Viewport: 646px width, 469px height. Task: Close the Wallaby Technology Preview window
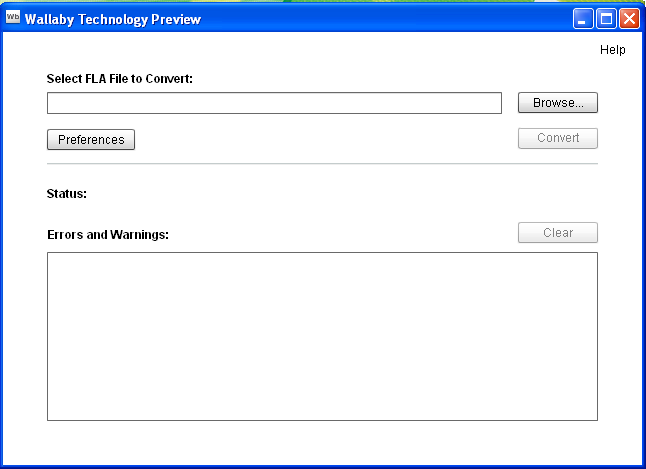point(630,19)
